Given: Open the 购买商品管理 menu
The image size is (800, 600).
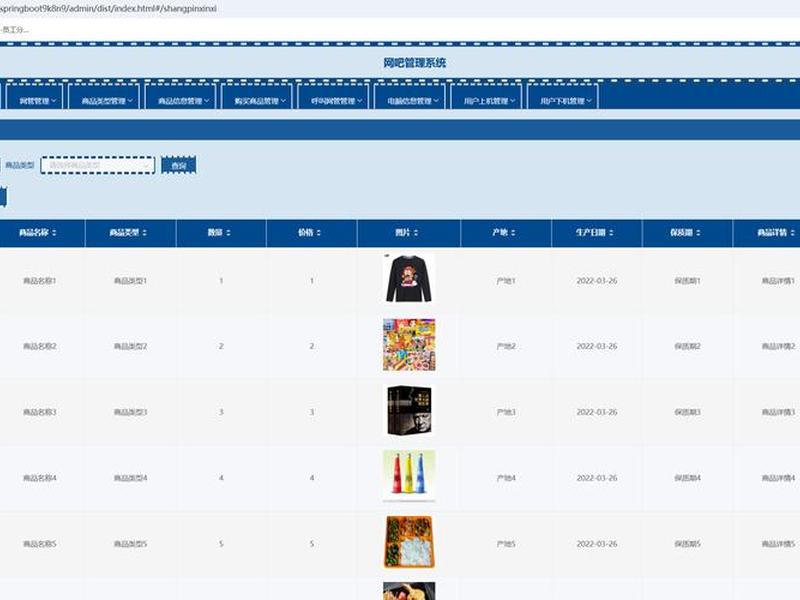Looking at the screenshot, I should (x=257, y=97).
